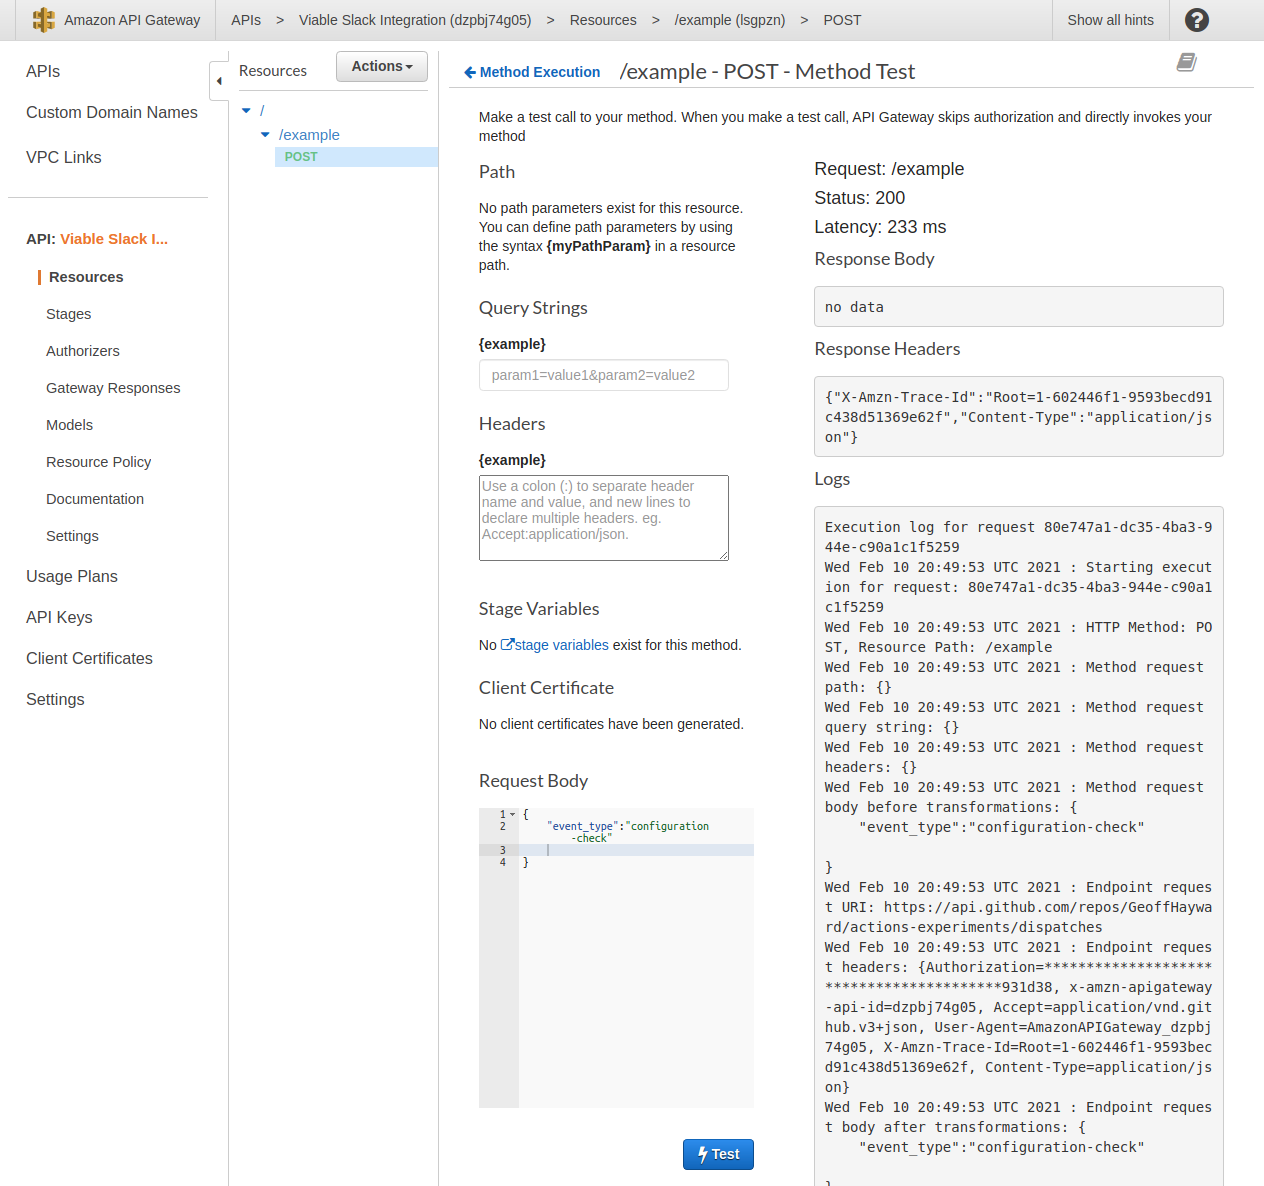Collapse the root / resource in the tree
Image resolution: width=1264 pixels, height=1186 pixels.
pyautogui.click(x=246, y=110)
